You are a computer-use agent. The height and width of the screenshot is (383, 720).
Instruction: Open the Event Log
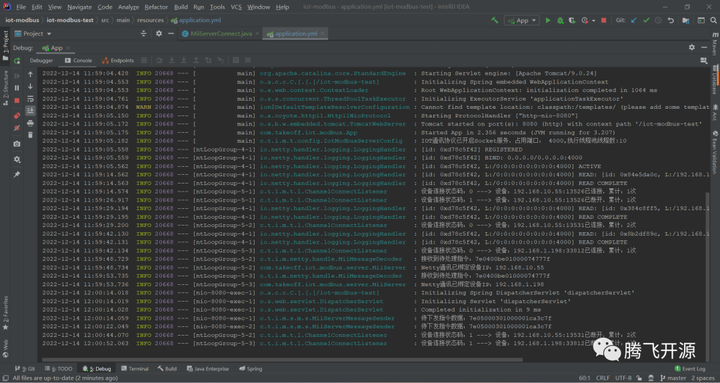690,369
